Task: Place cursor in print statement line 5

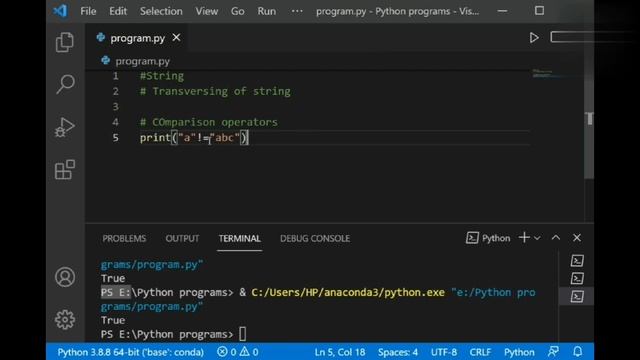Action: point(194,138)
